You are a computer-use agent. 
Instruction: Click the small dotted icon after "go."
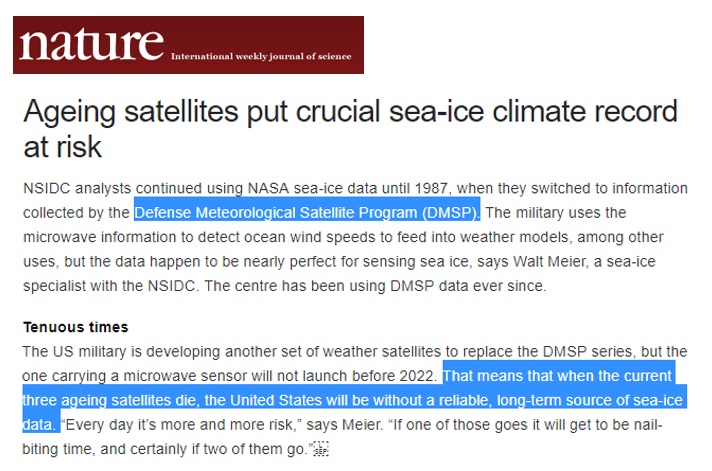321,449
